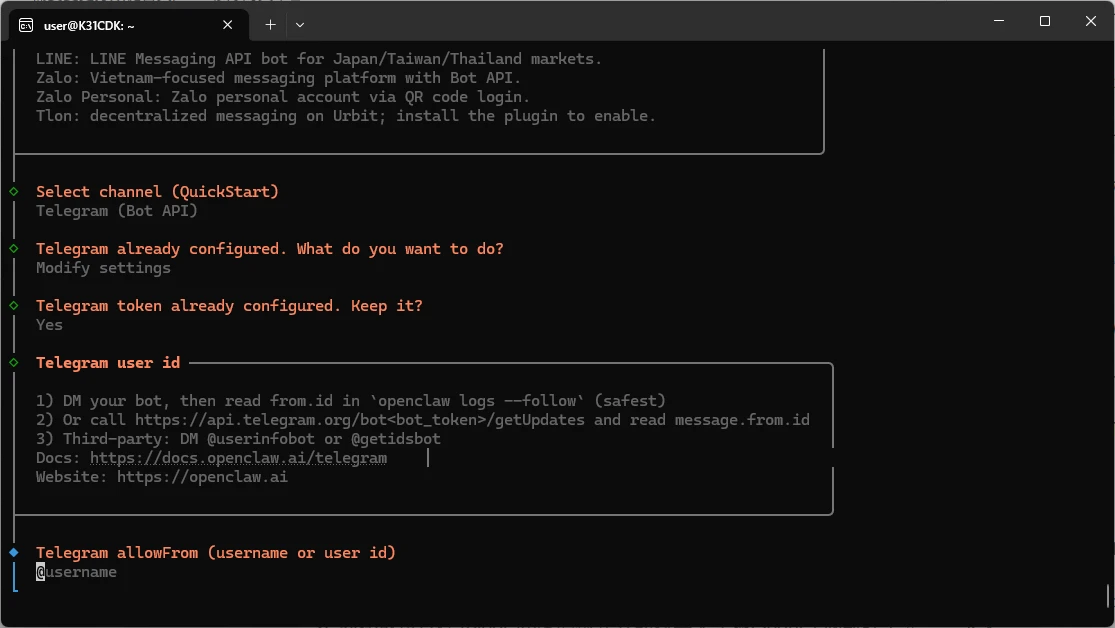Click the diamond marker beside Telegram already configured
Viewport: 1115px width, 628px height.
(x=14, y=248)
